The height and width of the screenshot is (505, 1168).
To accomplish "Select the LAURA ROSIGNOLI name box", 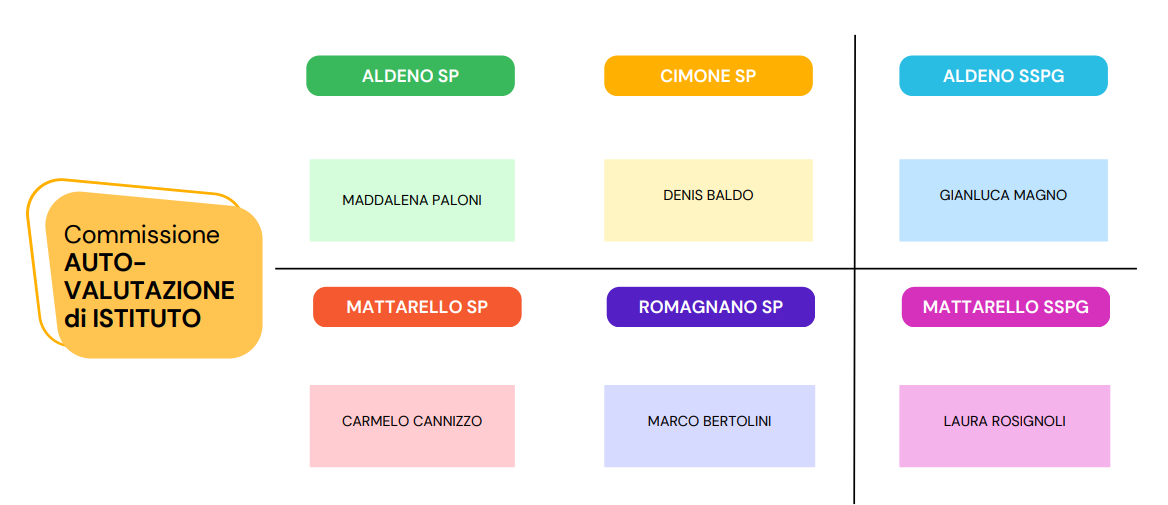I will pyautogui.click(x=1004, y=426).
